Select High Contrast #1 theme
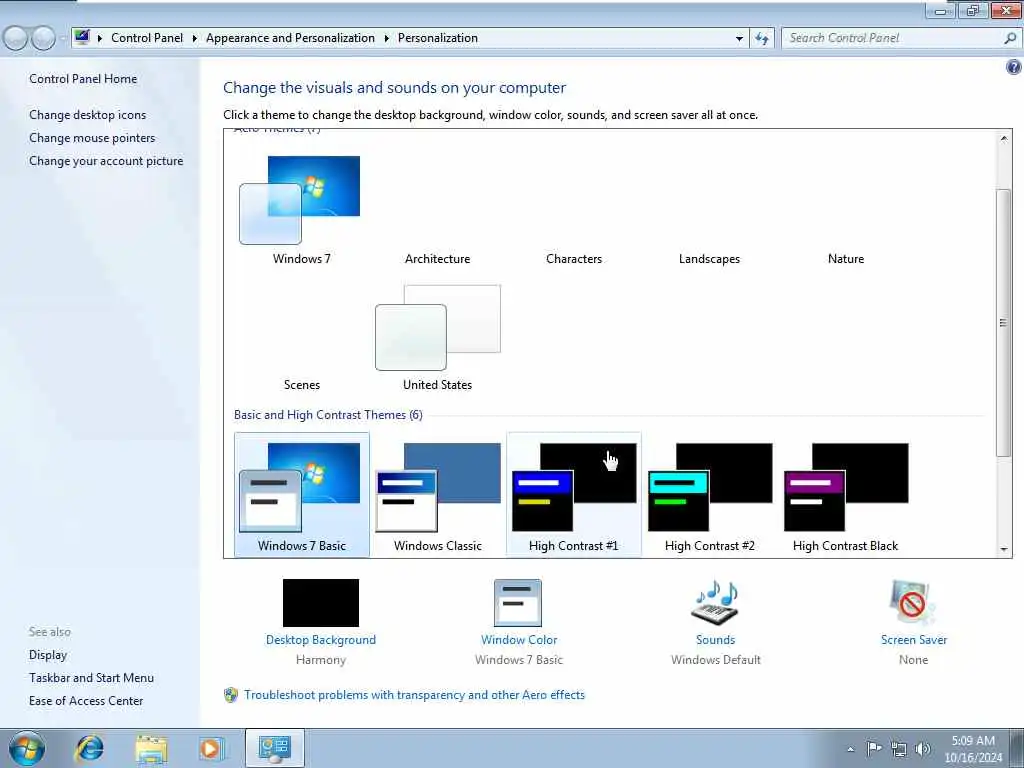 click(574, 494)
